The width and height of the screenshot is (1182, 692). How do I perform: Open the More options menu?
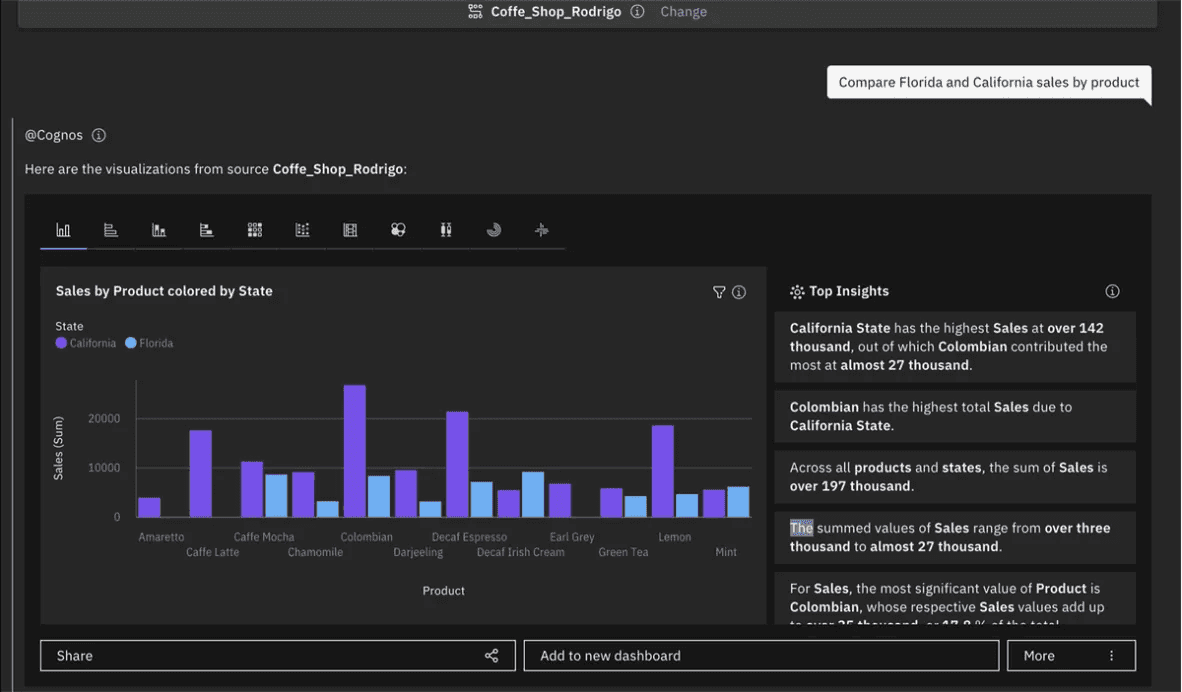pos(1071,655)
